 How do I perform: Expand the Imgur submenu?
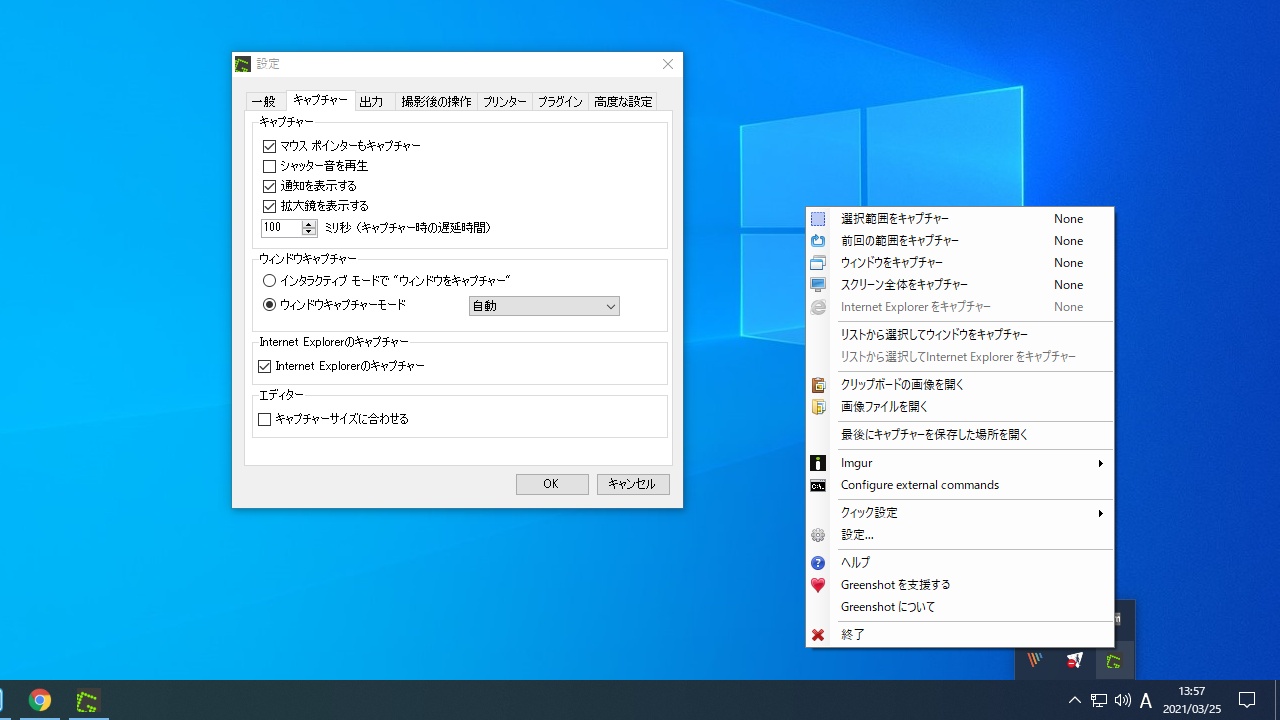[x=1100, y=463]
